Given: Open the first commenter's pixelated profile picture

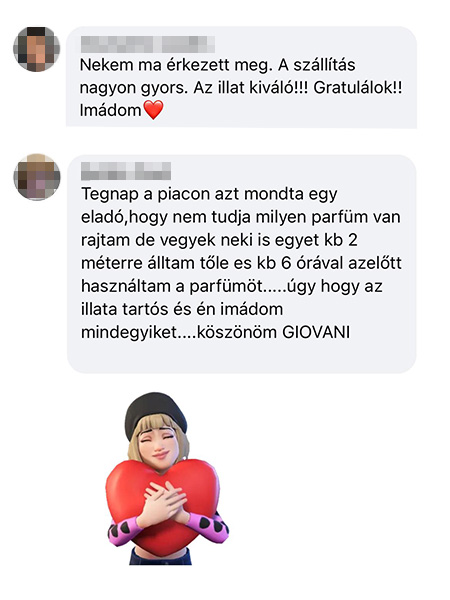Looking at the screenshot, I should pos(37,49).
